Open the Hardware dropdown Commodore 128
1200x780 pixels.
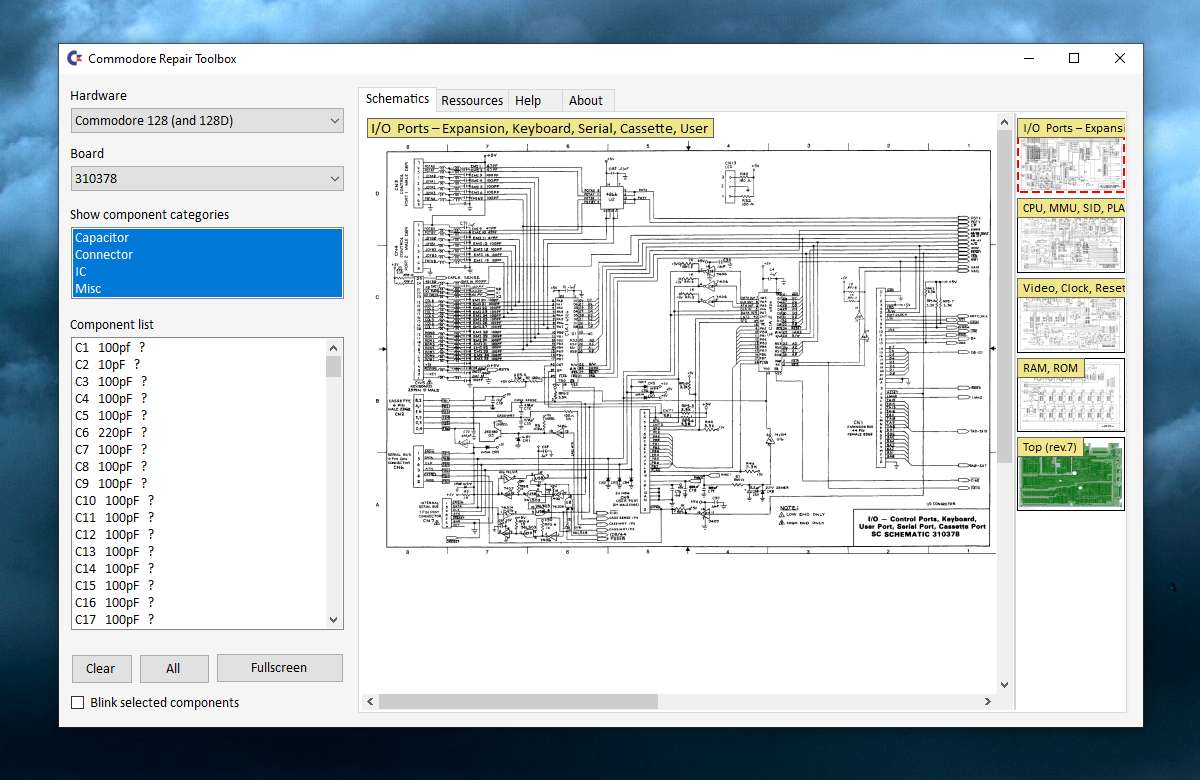coord(207,121)
